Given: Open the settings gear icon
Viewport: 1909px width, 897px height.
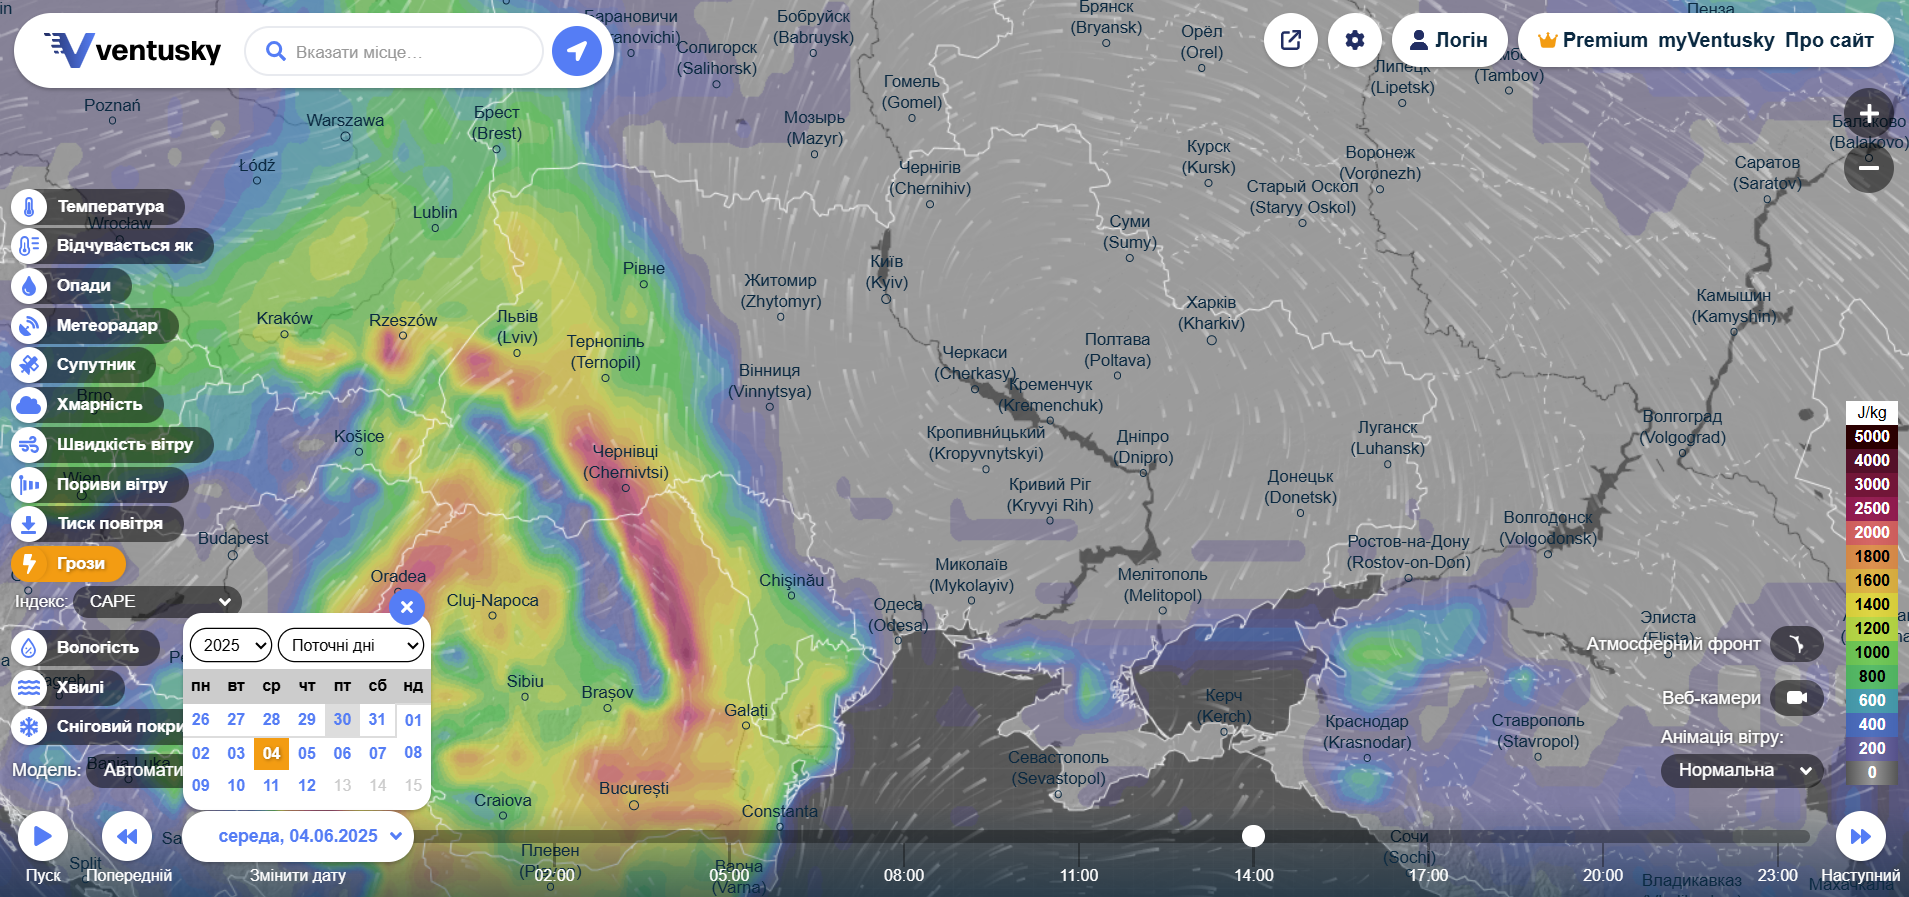Looking at the screenshot, I should pos(1354,40).
